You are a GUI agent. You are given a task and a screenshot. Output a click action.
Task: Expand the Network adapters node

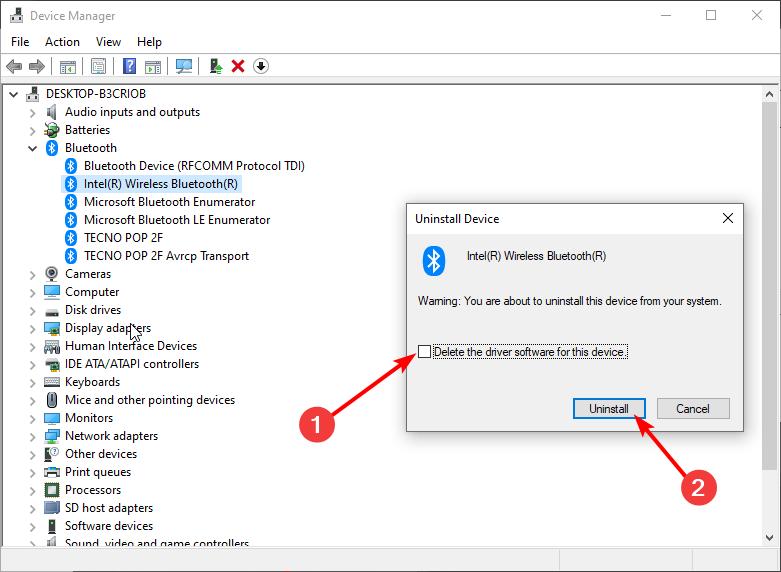[x=32, y=436]
